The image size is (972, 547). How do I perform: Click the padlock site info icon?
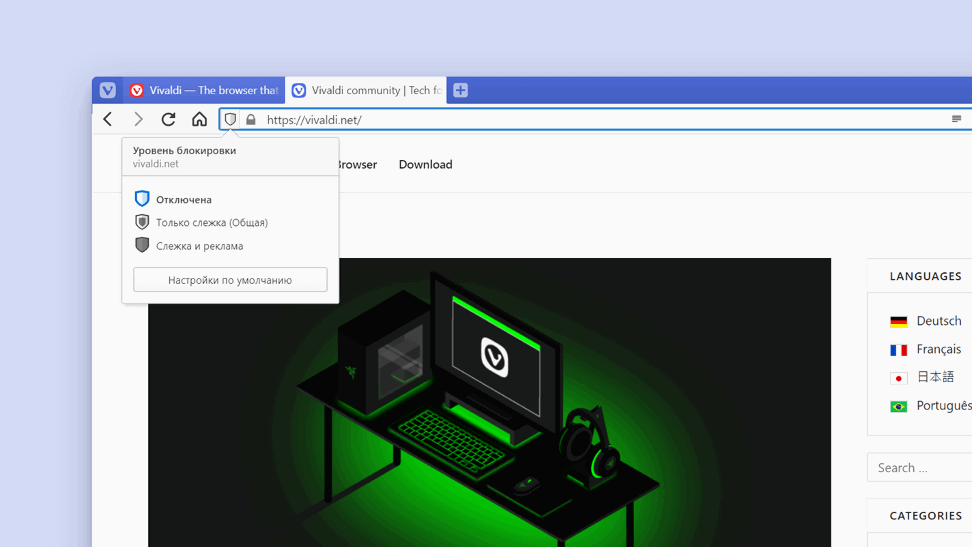tap(250, 120)
